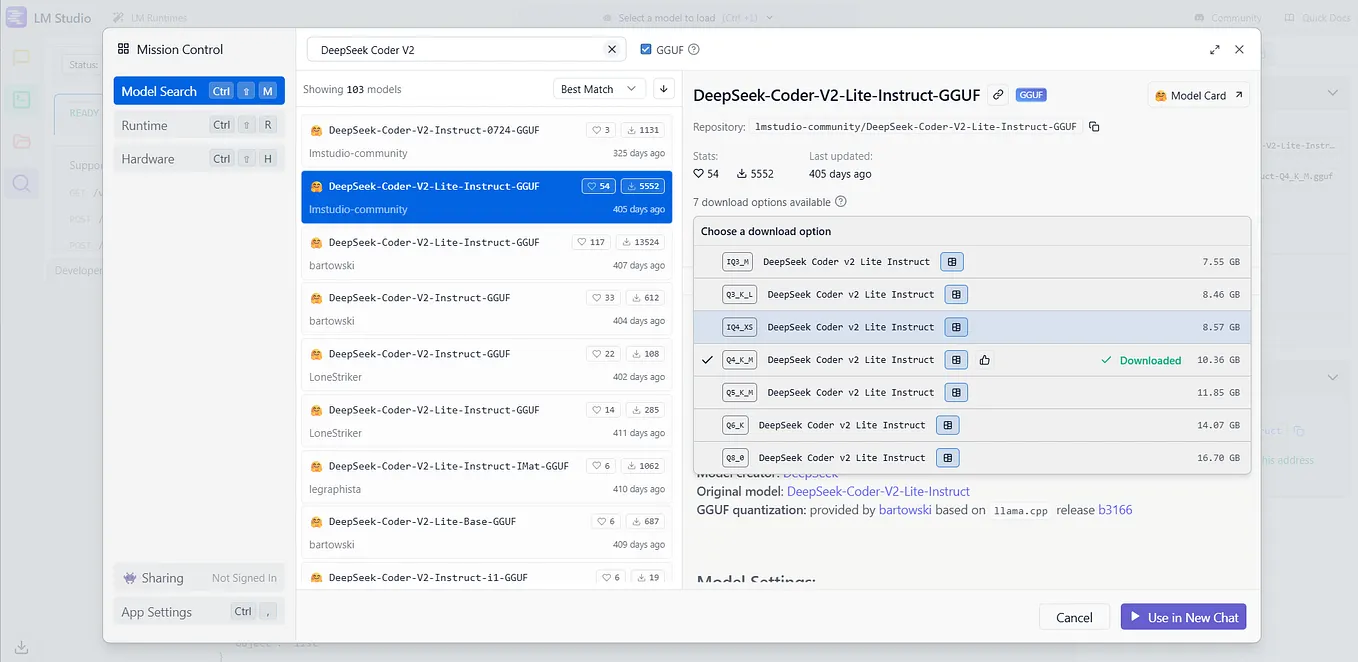
Task: Open the My Models folder icon in sidebar
Action: pyautogui.click(x=22, y=141)
